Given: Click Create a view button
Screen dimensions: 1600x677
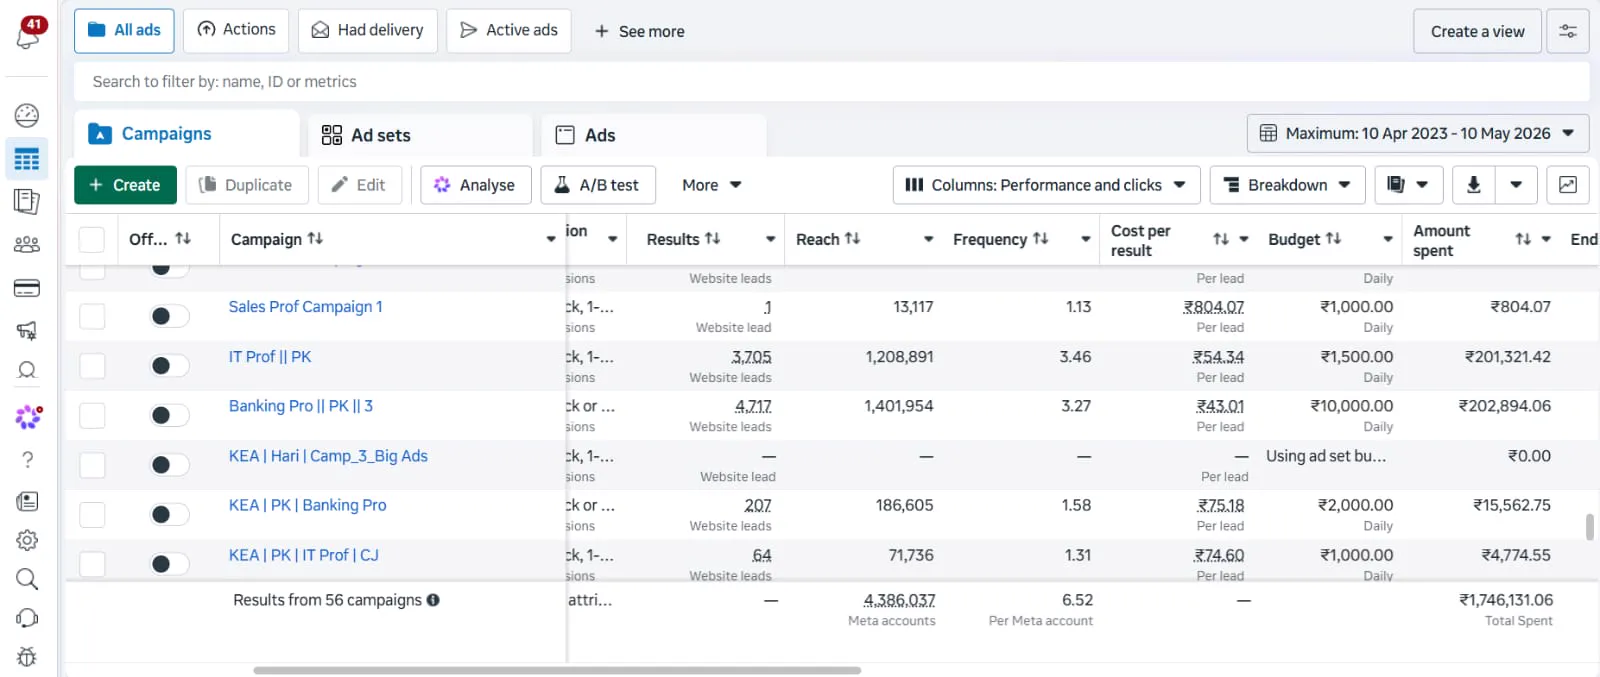Looking at the screenshot, I should pyautogui.click(x=1477, y=31).
